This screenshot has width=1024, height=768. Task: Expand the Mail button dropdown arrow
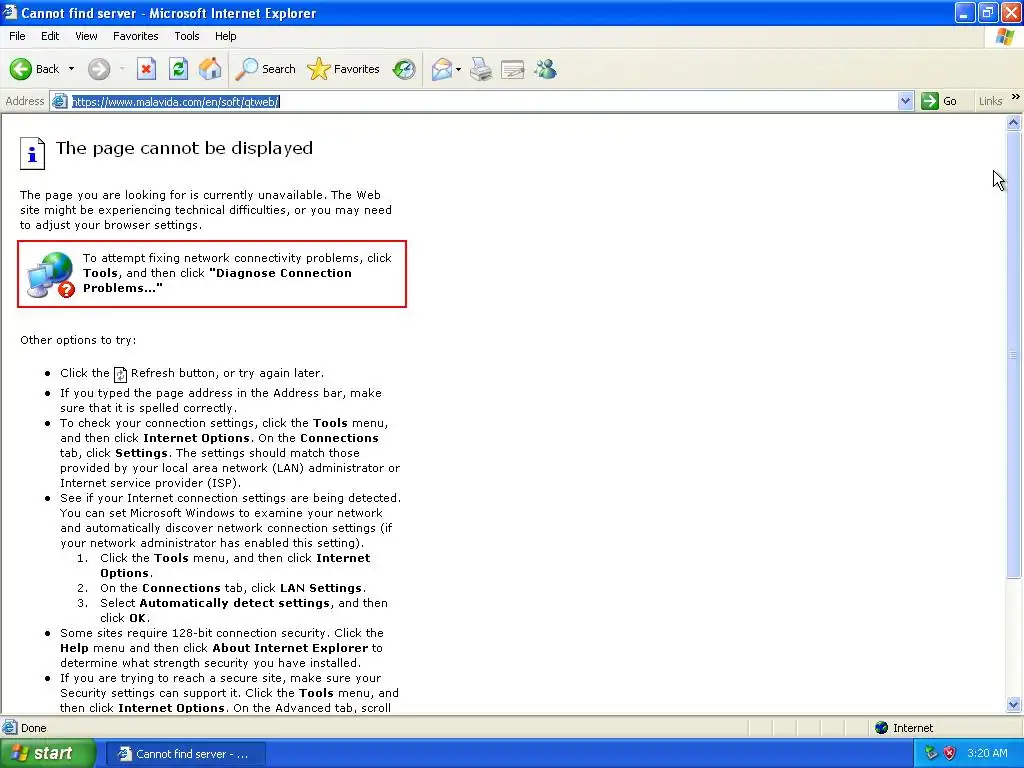click(458, 69)
